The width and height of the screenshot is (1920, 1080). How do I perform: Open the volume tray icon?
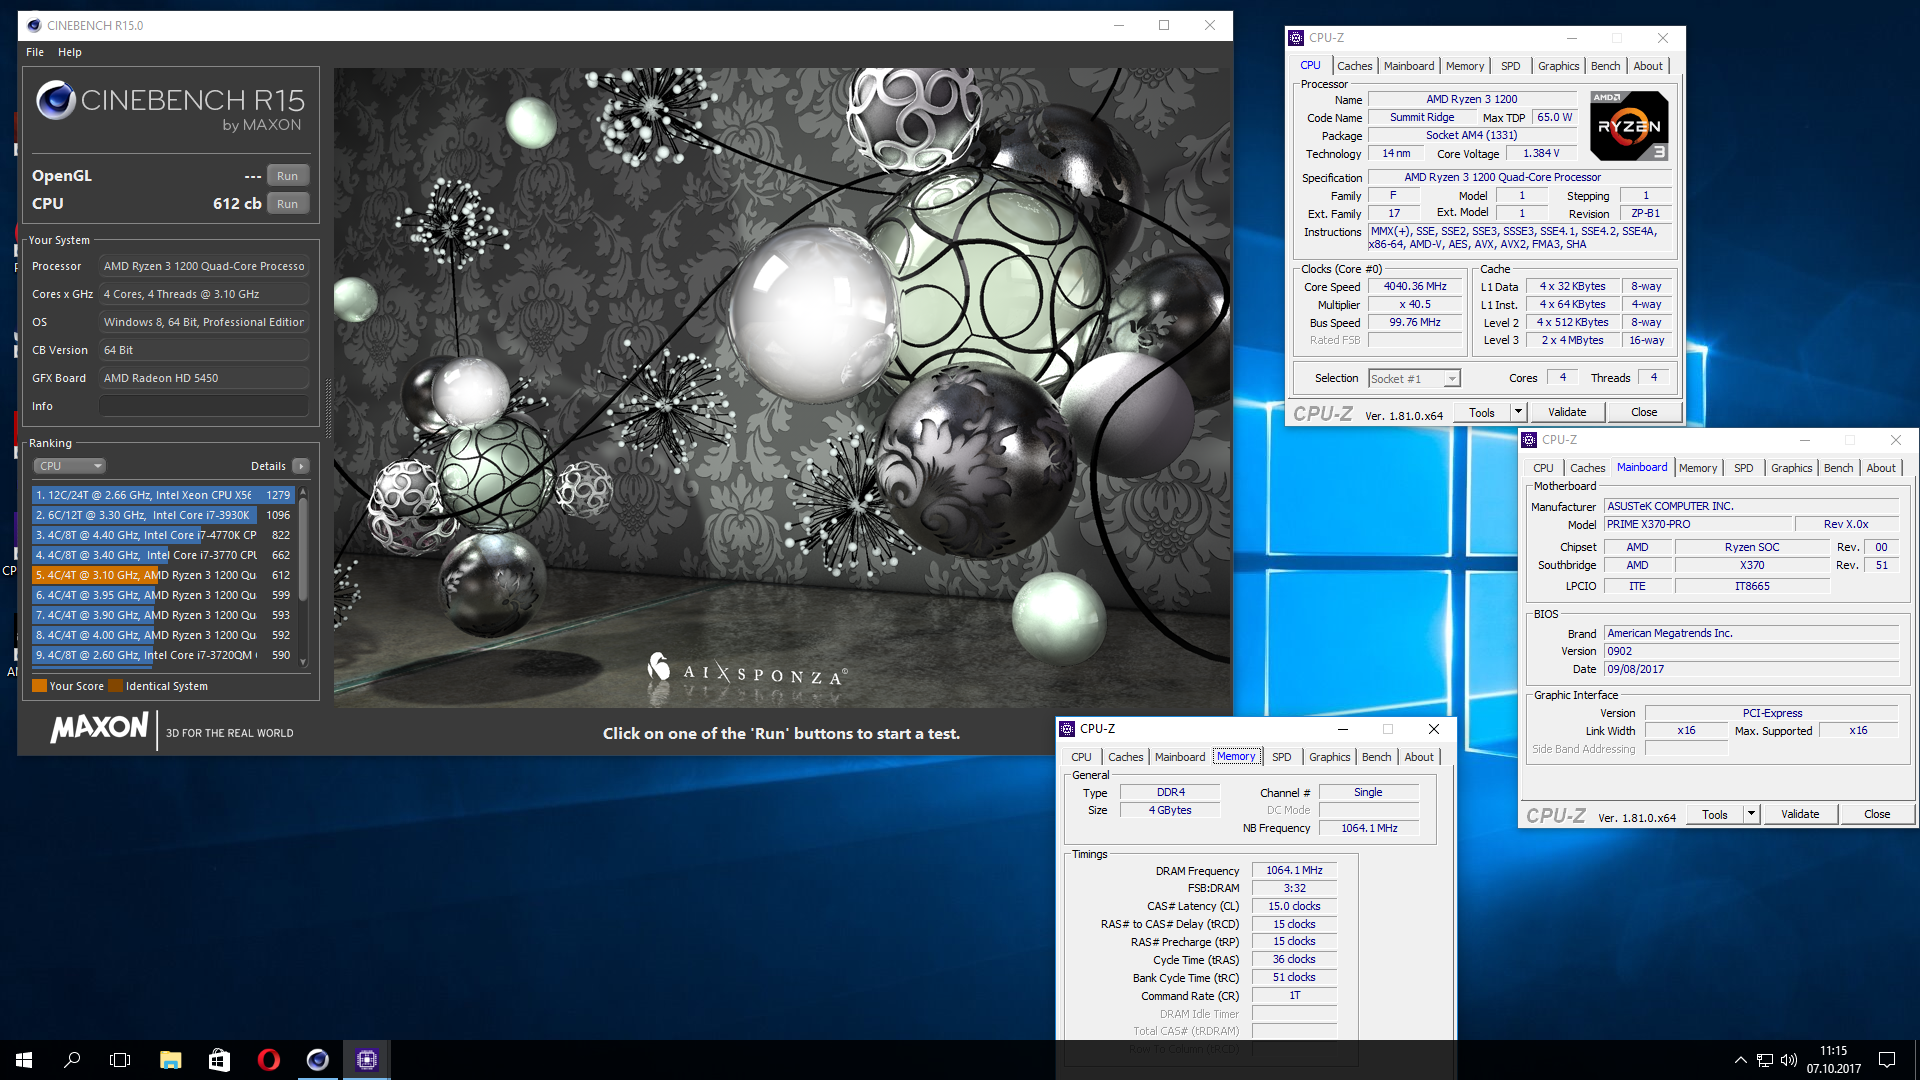[1789, 1060]
